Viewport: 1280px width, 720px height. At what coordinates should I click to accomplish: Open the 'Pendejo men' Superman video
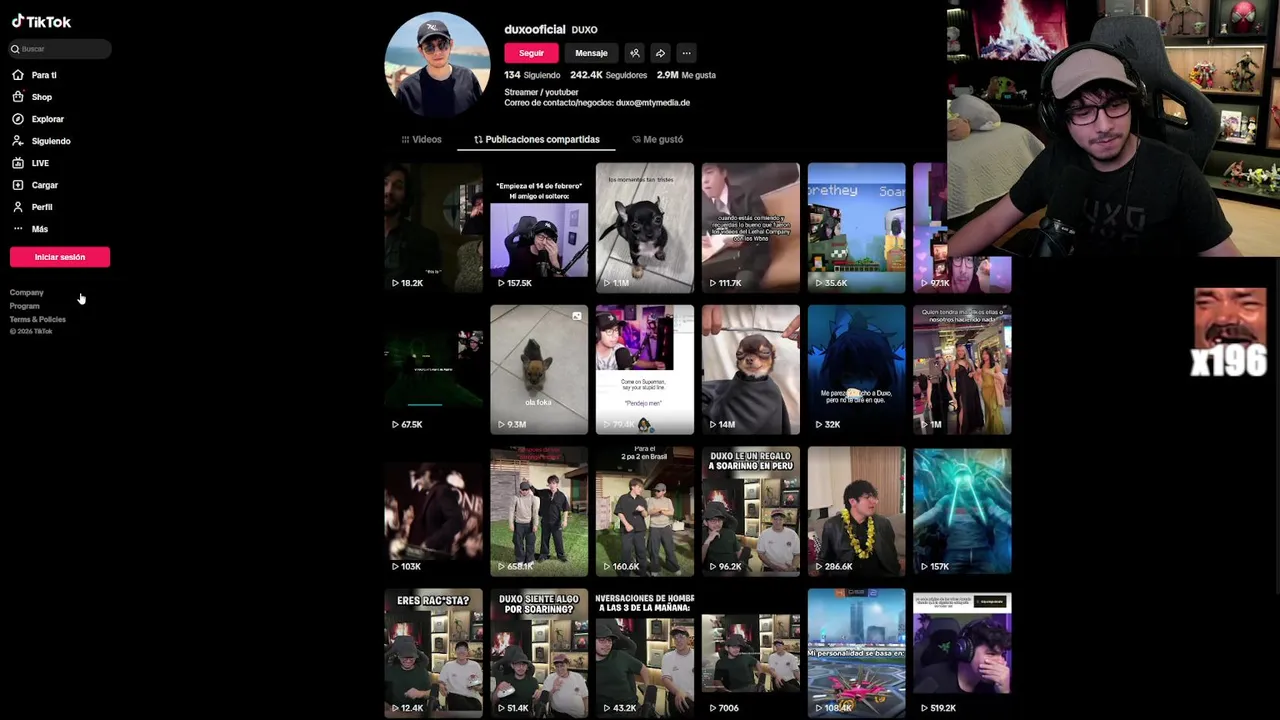(x=645, y=369)
